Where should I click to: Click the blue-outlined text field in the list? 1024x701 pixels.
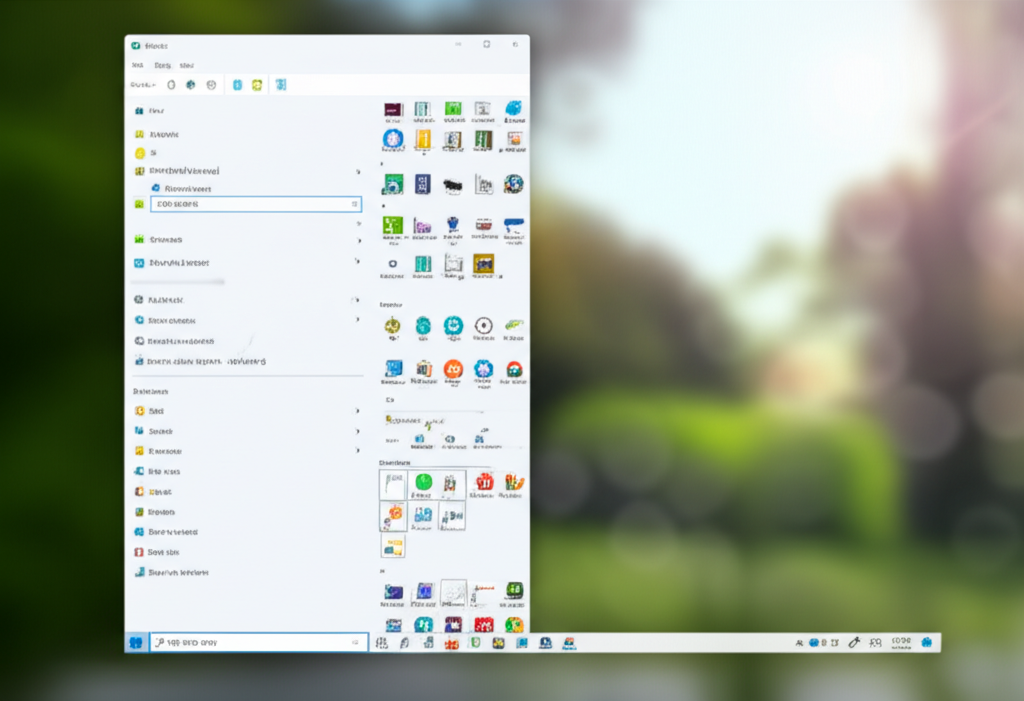point(255,204)
